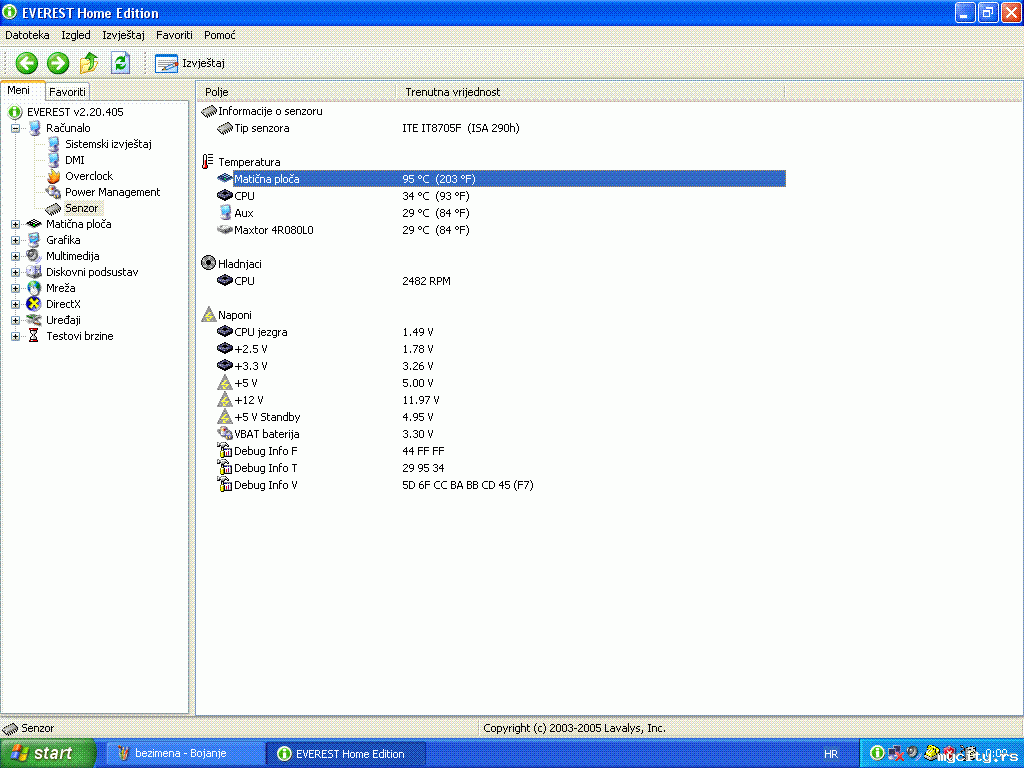Expand the Matična ploča tree node
1024x768 pixels.
point(15,224)
